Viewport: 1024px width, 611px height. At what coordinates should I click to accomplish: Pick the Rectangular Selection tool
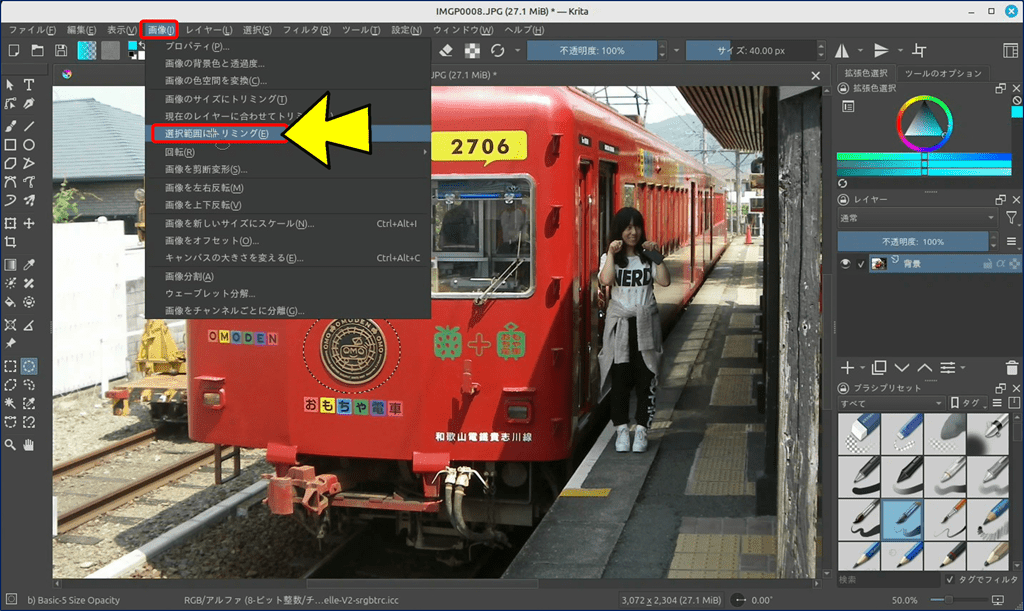click(x=10, y=366)
